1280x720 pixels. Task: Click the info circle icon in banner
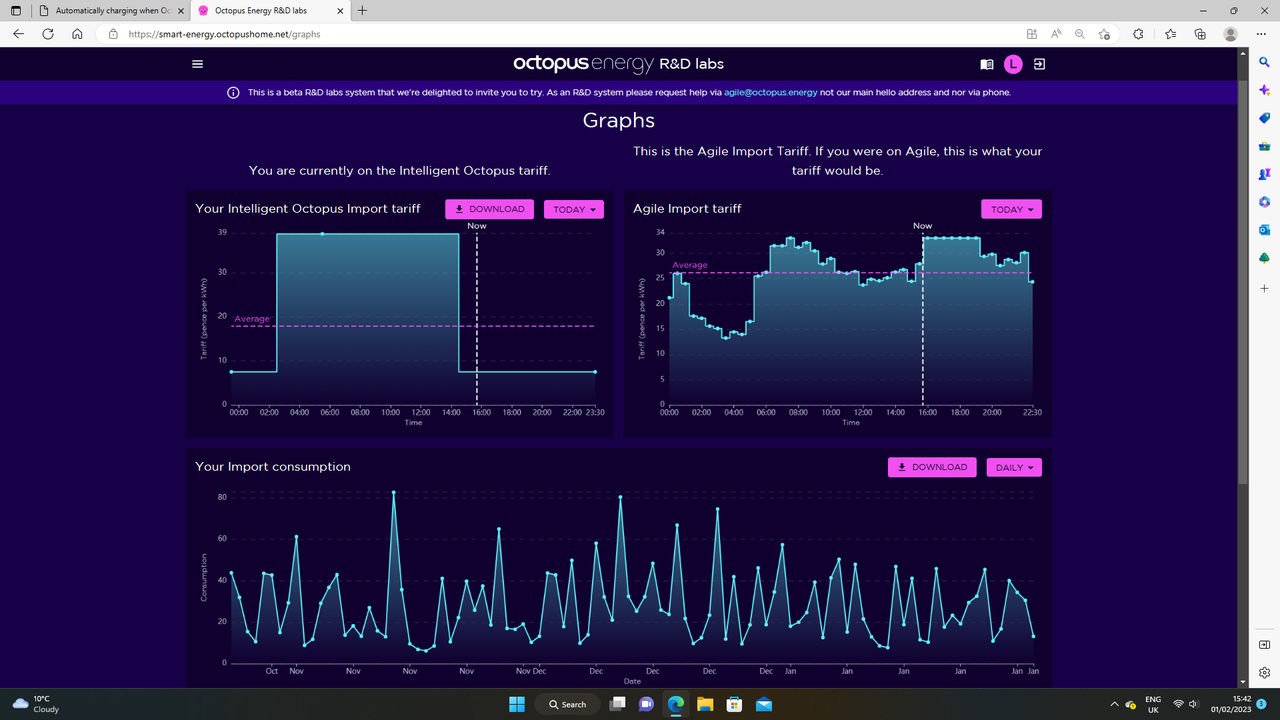coord(233,93)
